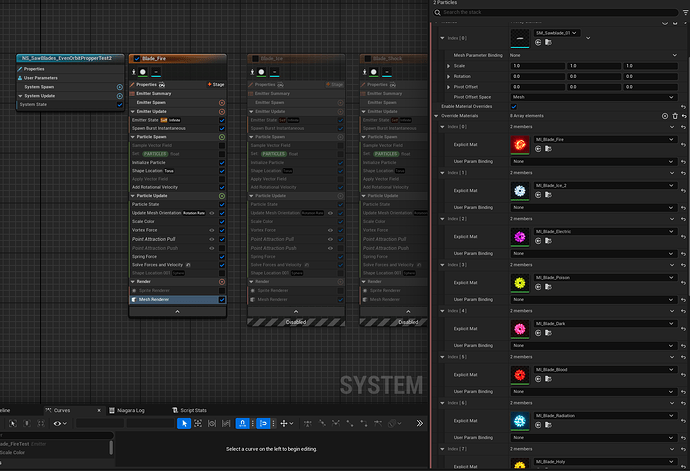The width and height of the screenshot is (690, 471).
Task: Open curve visibility eye dropdown
Action: click(60, 423)
